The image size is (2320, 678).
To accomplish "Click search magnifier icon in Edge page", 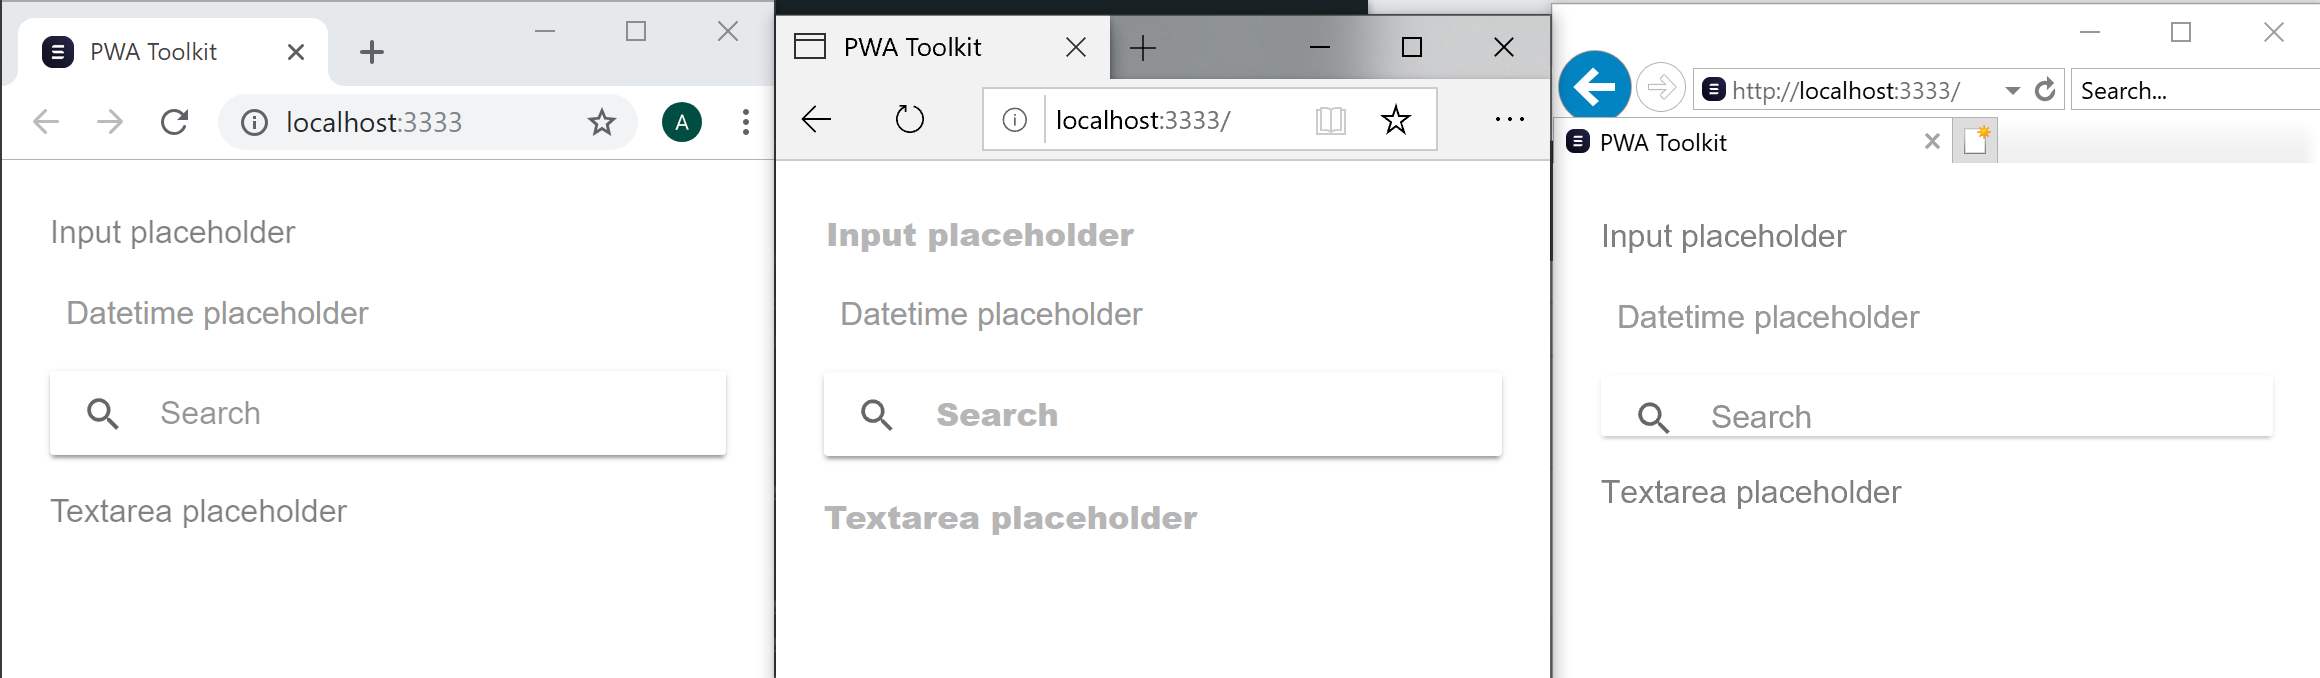I will click(x=877, y=415).
